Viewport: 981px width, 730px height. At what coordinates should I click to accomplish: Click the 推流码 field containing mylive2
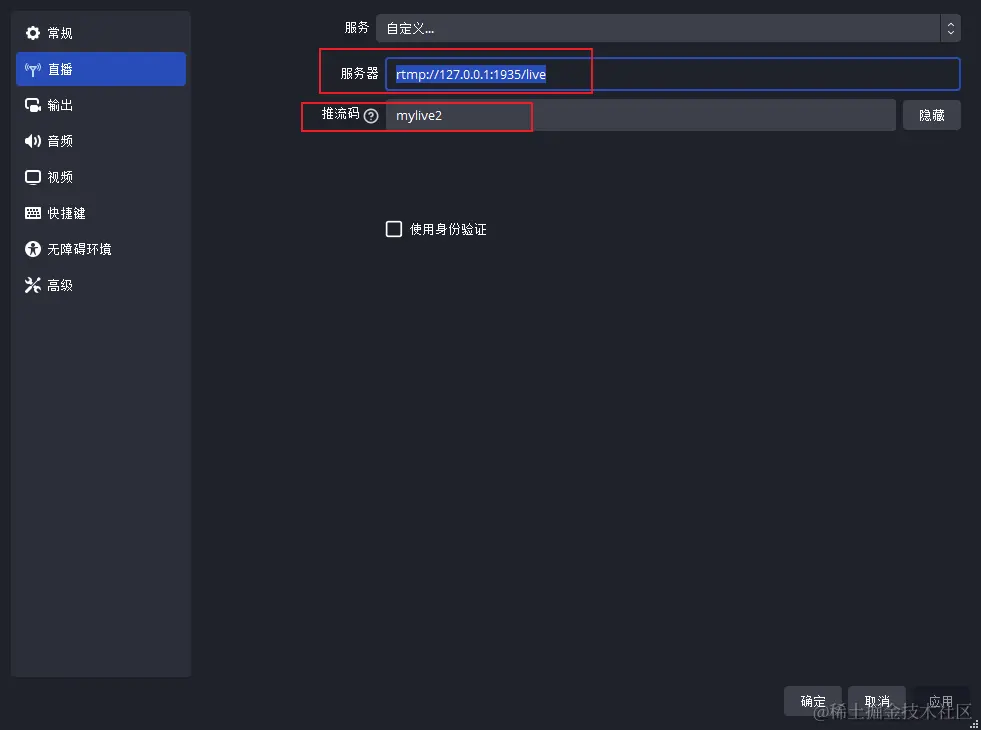tap(641, 115)
